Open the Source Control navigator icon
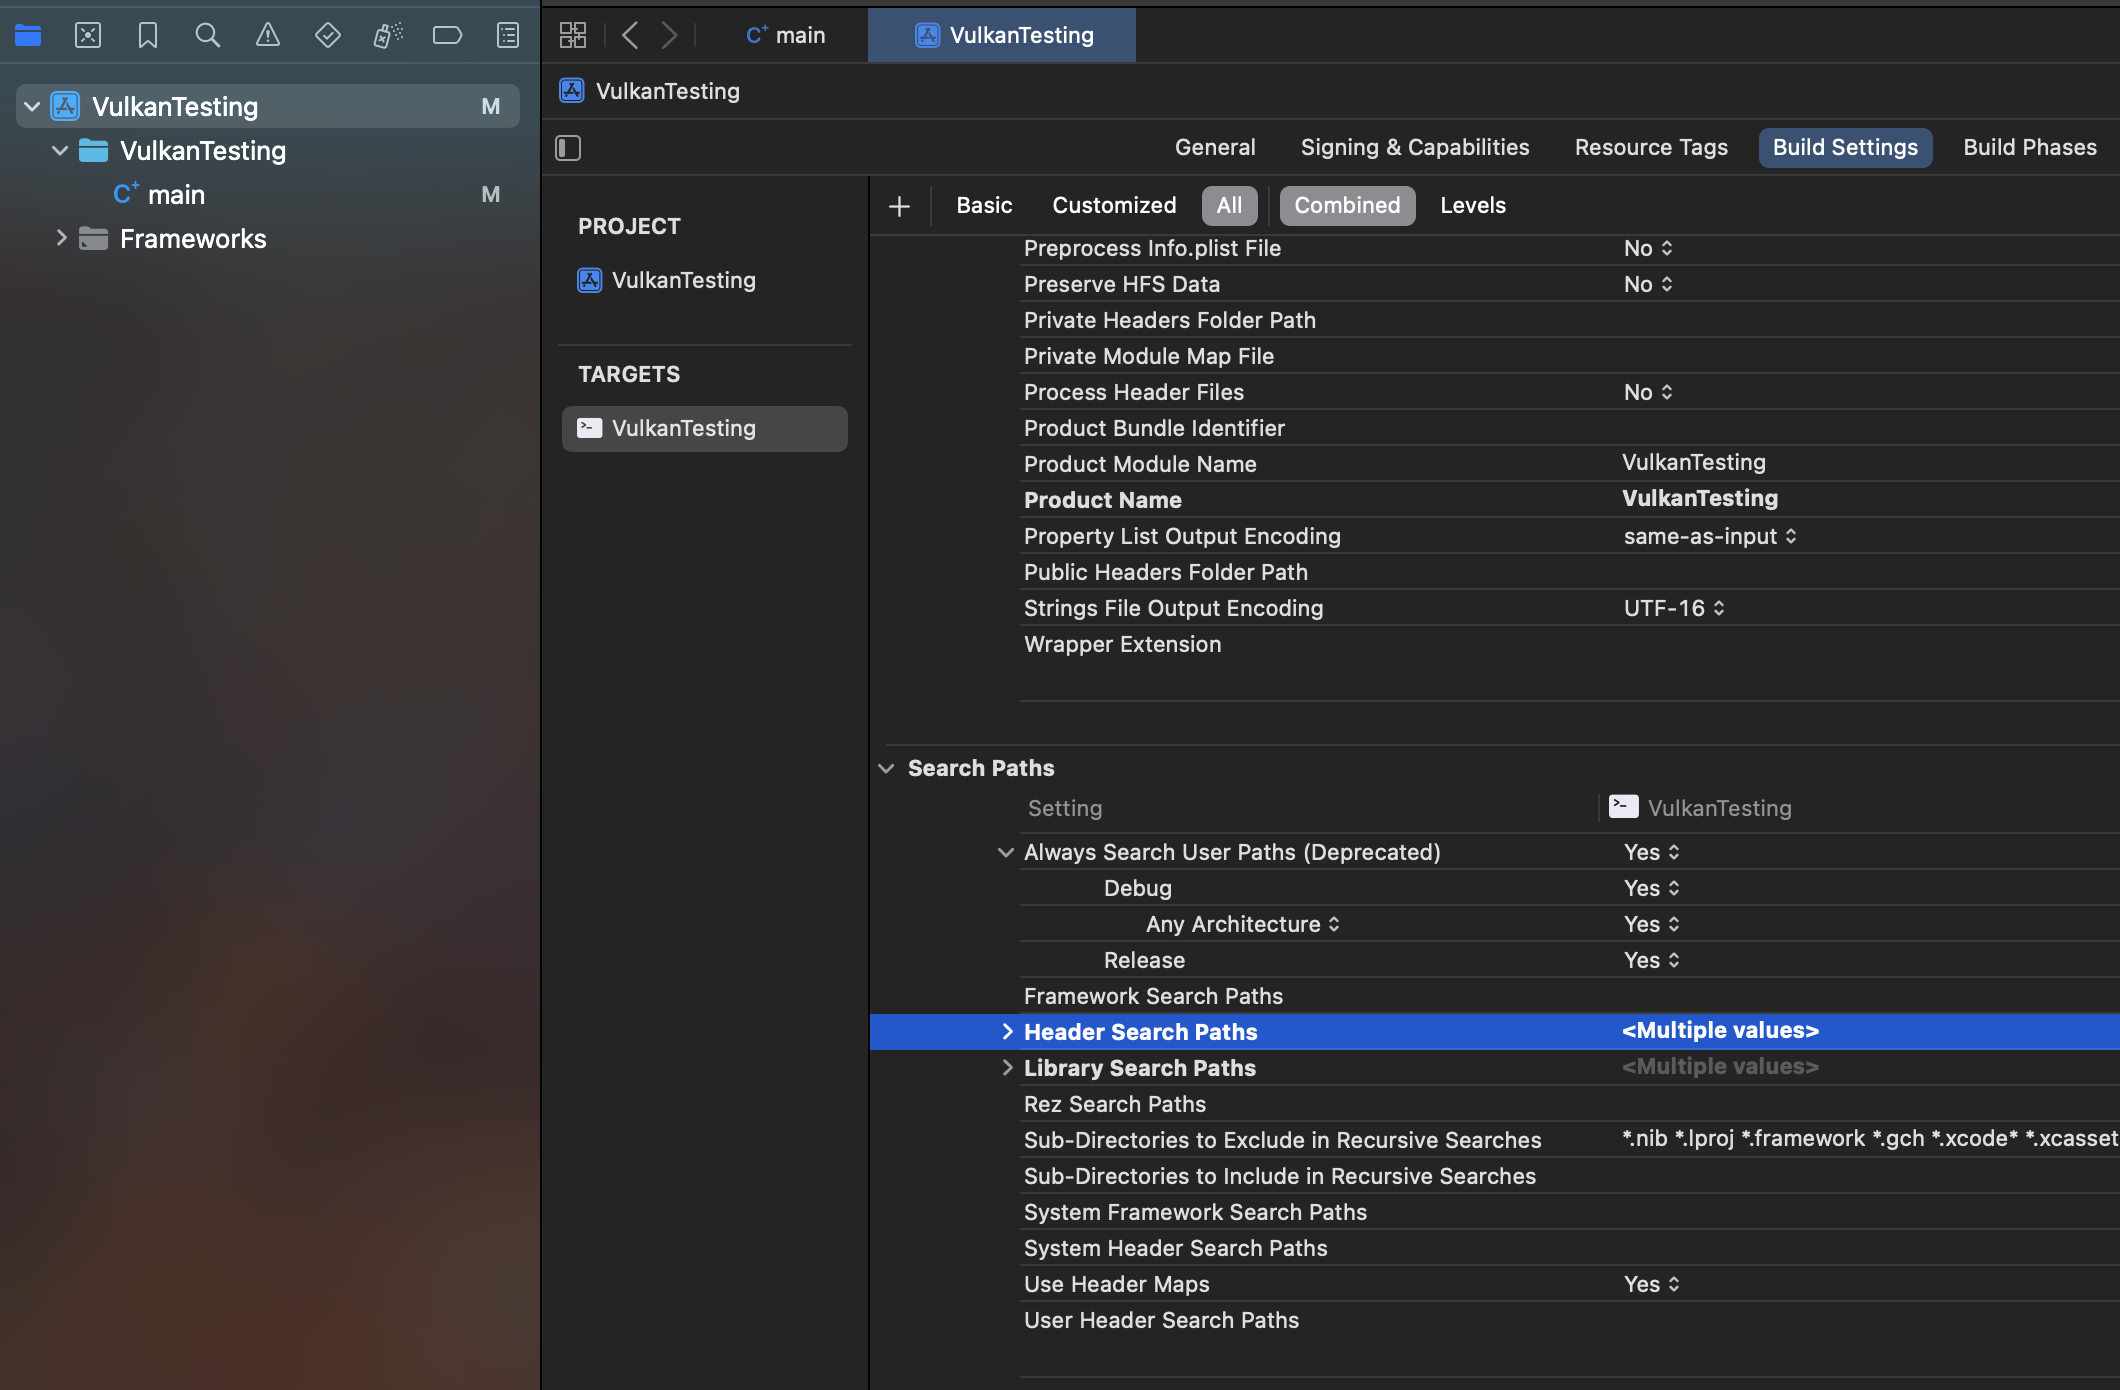 click(88, 36)
